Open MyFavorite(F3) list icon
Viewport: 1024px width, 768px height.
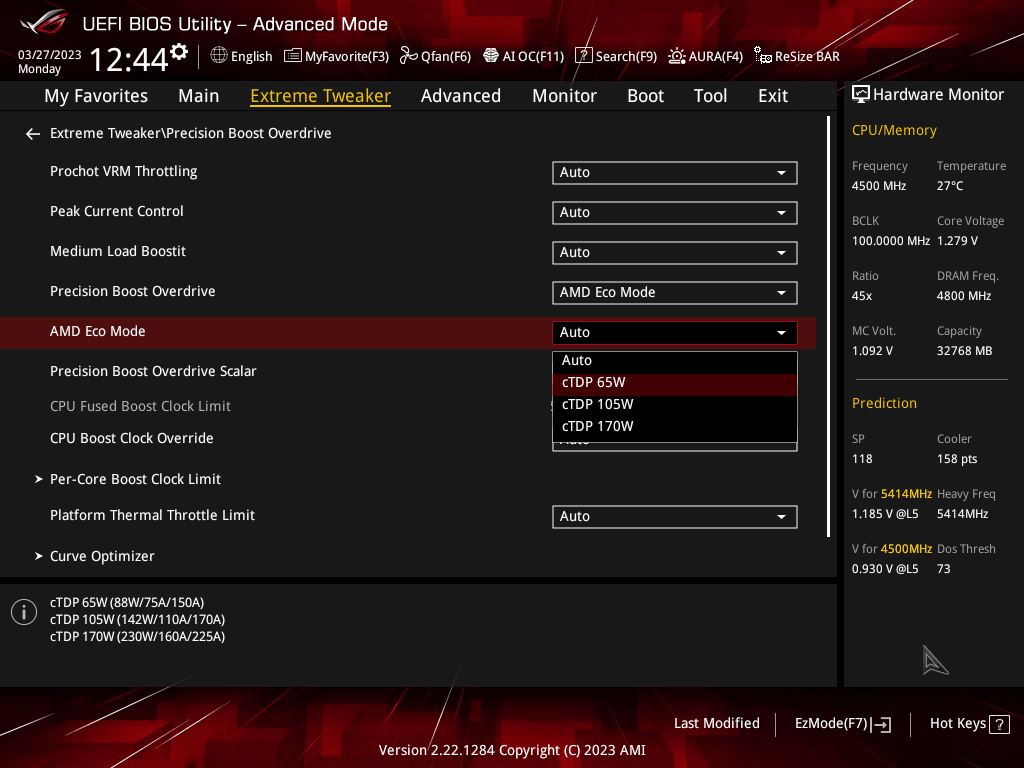[x=293, y=56]
